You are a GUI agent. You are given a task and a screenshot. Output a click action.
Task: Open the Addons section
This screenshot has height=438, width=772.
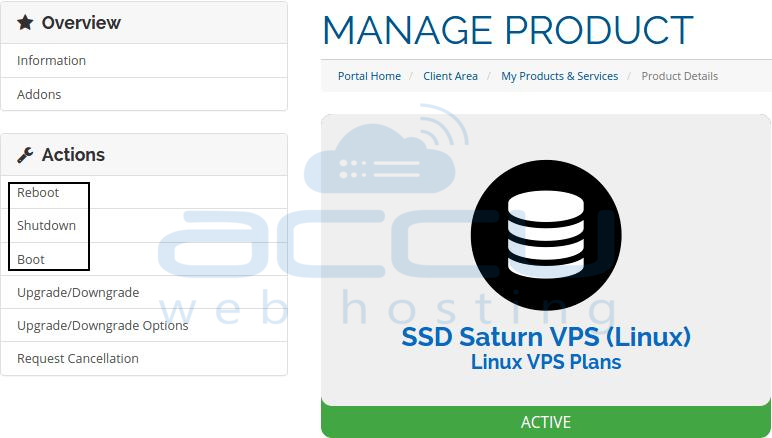144,94
